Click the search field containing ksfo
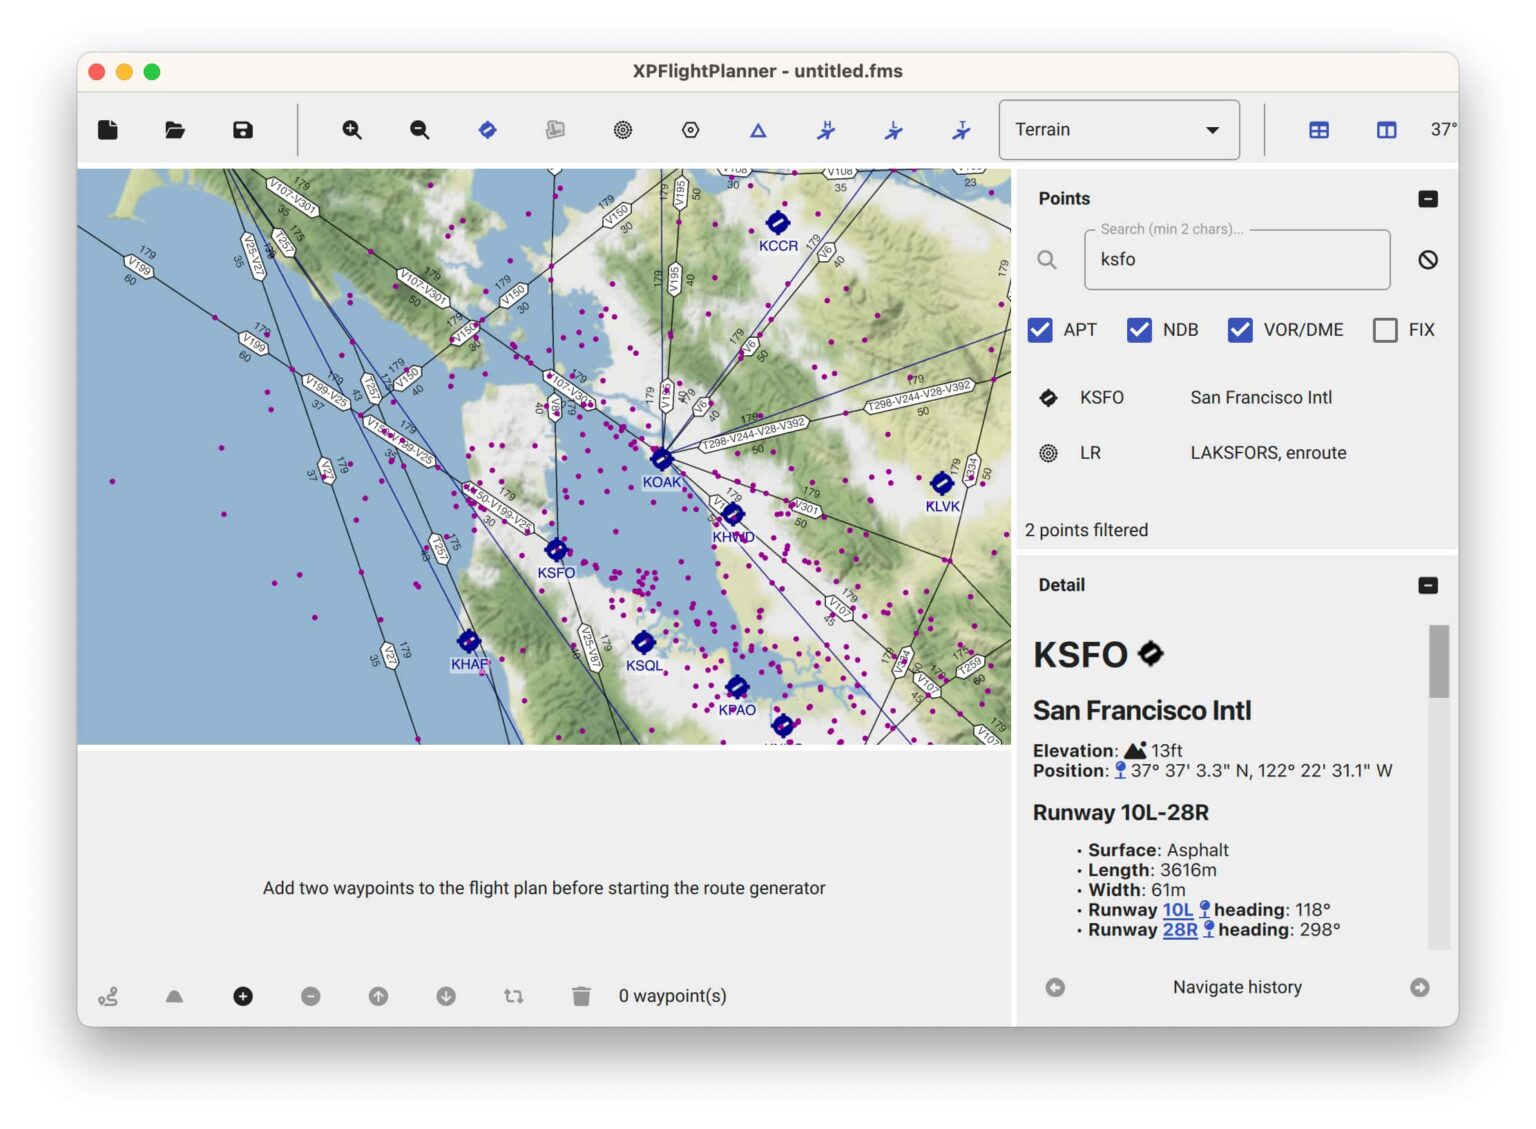The width and height of the screenshot is (1536, 1129). (1237, 260)
